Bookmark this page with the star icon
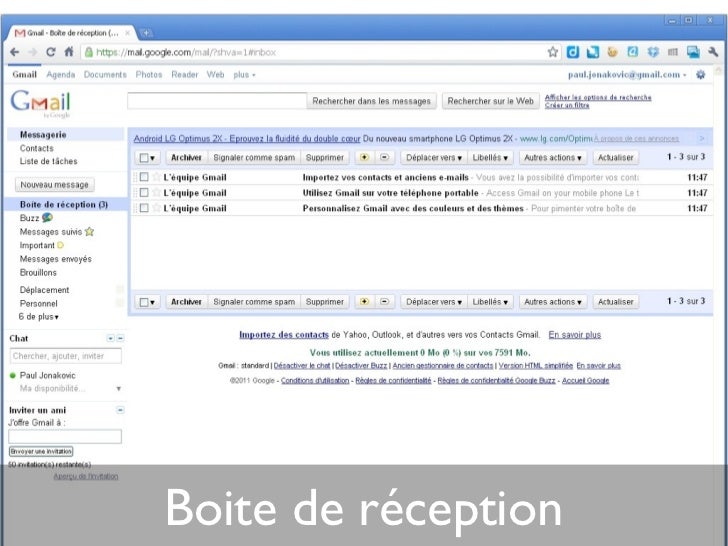Viewport: 728px width, 546px height. (x=552, y=52)
